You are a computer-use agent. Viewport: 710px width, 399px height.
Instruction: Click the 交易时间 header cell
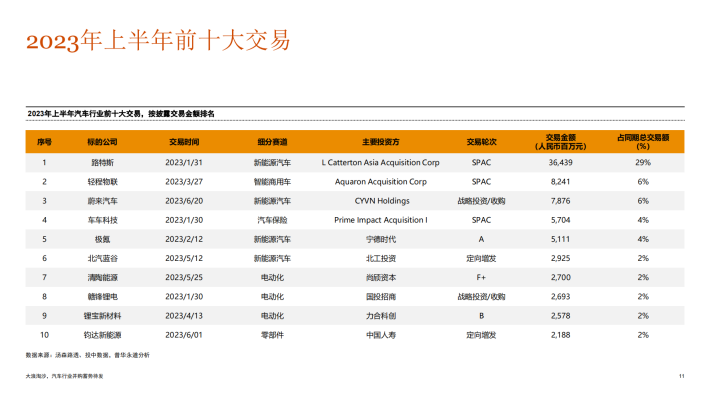[x=184, y=142]
